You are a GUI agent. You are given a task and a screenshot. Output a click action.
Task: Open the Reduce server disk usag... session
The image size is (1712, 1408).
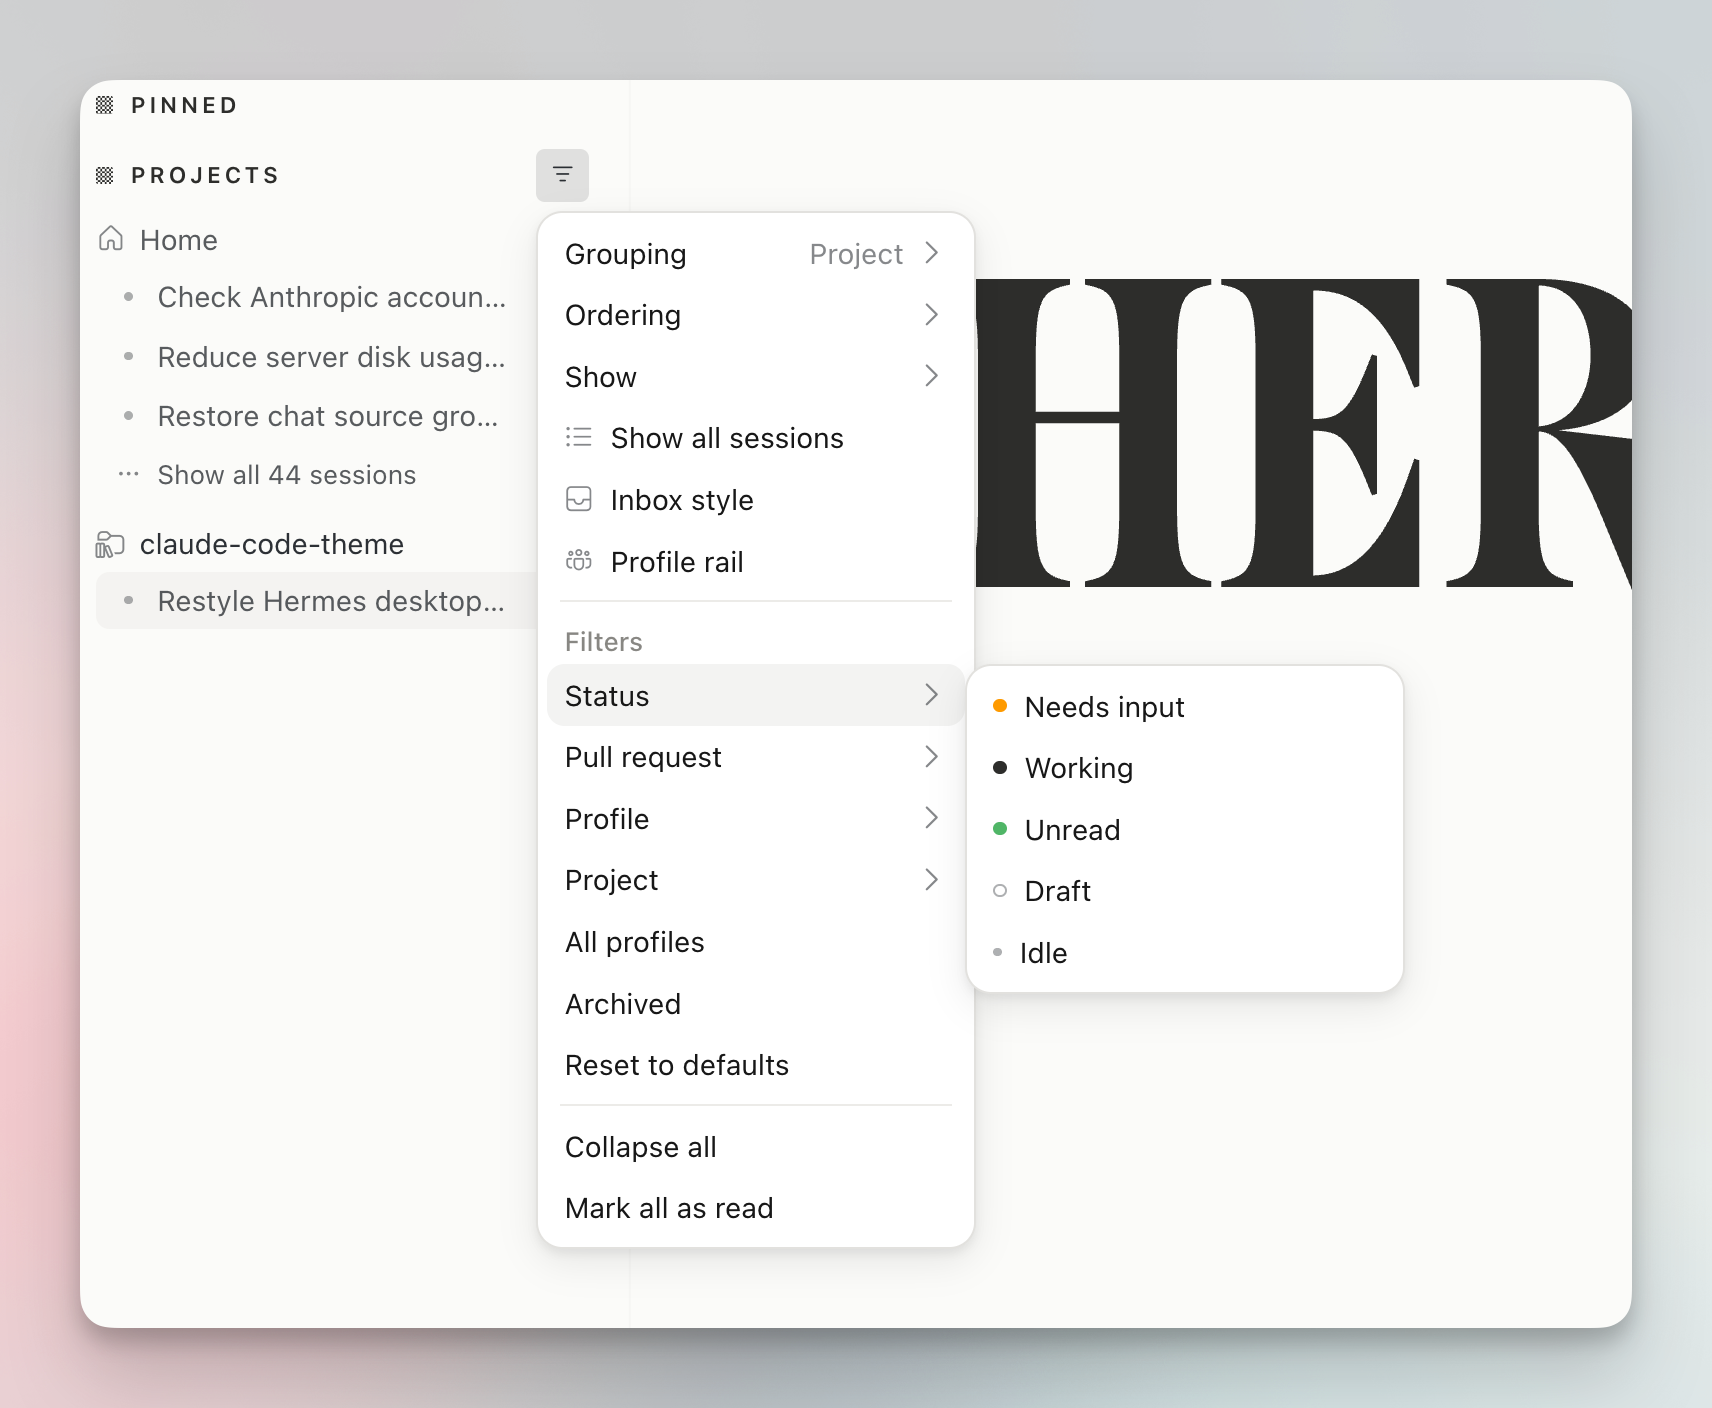click(316, 357)
